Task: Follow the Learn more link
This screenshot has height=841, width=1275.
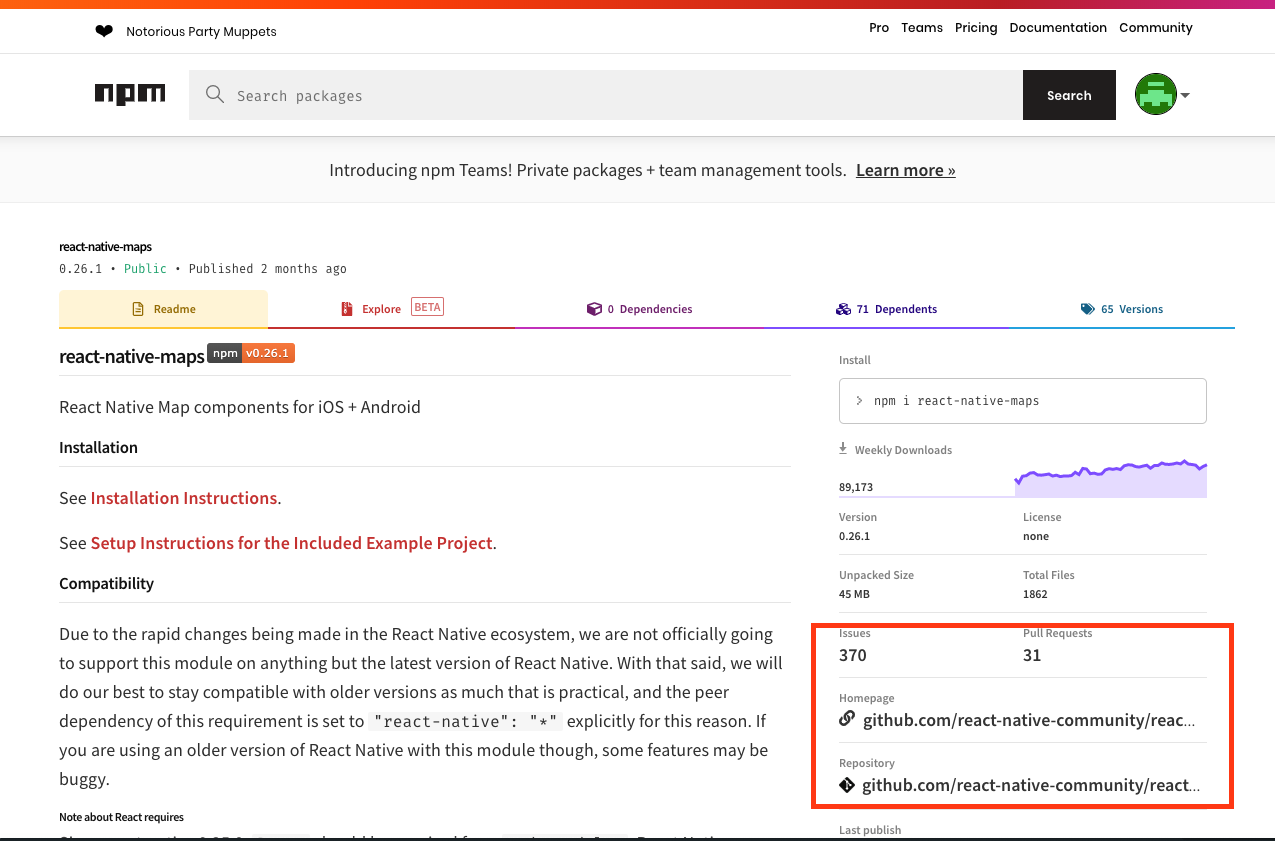Action: point(905,170)
